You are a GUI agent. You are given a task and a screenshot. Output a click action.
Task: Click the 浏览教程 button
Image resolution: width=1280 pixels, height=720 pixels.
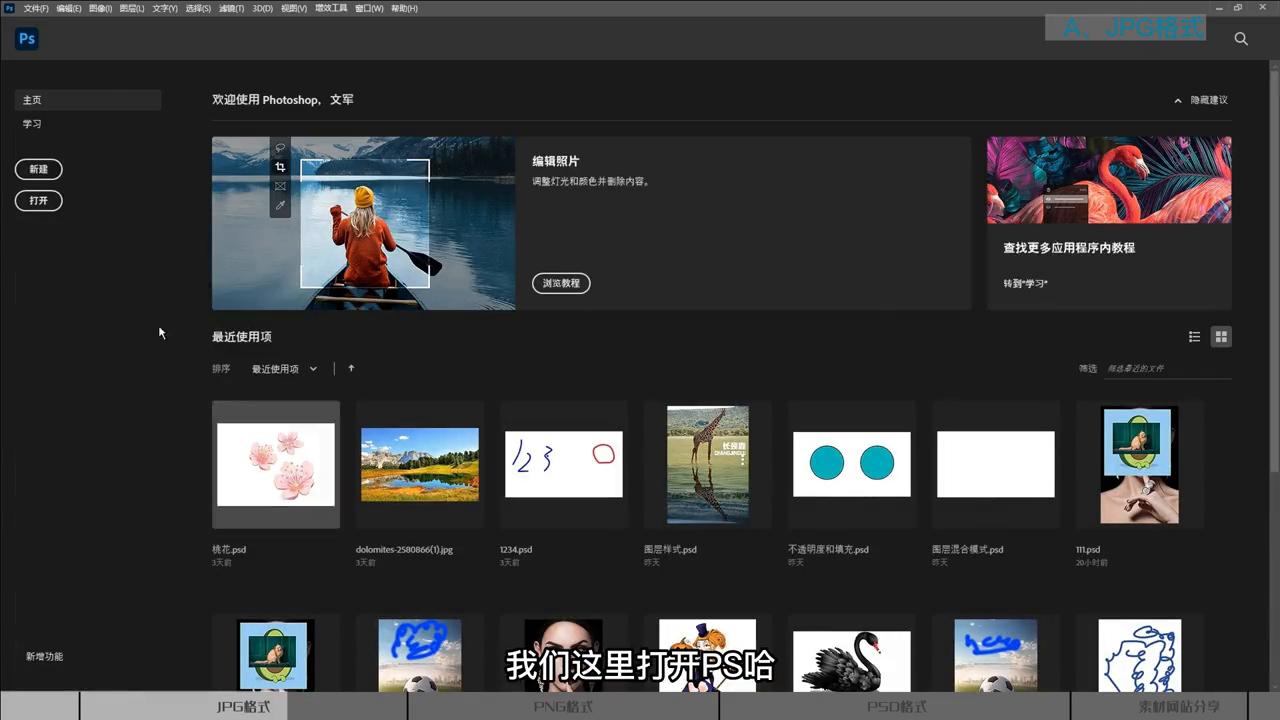tap(561, 283)
